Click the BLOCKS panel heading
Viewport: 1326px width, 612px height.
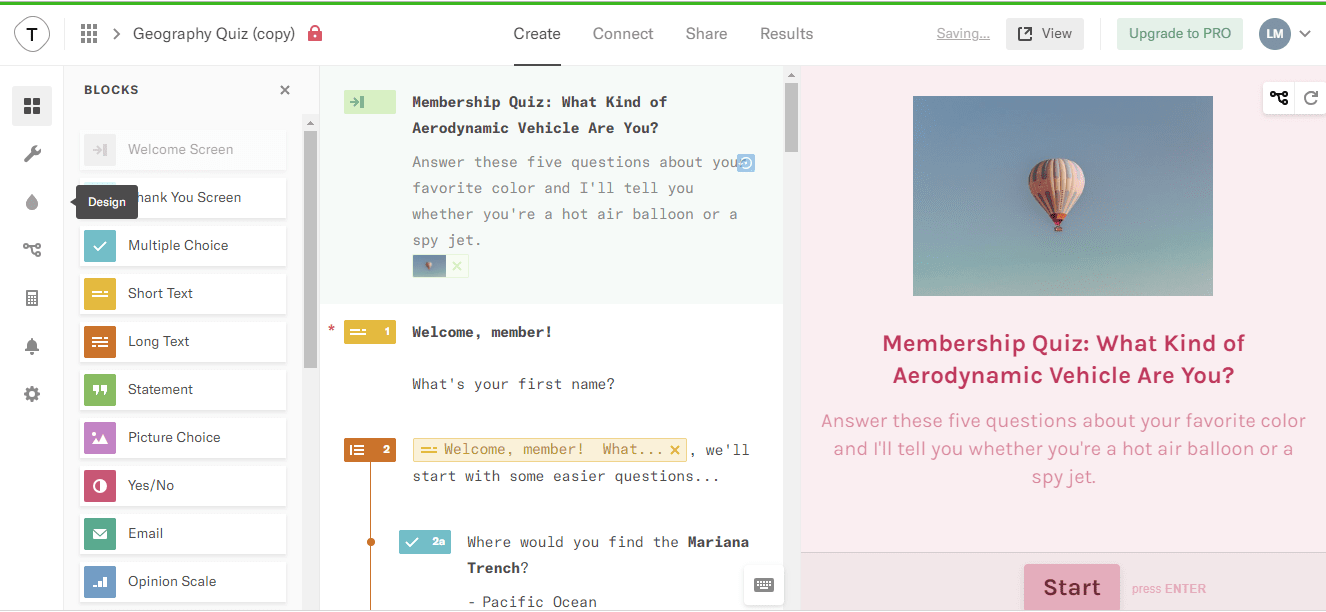click(x=111, y=90)
